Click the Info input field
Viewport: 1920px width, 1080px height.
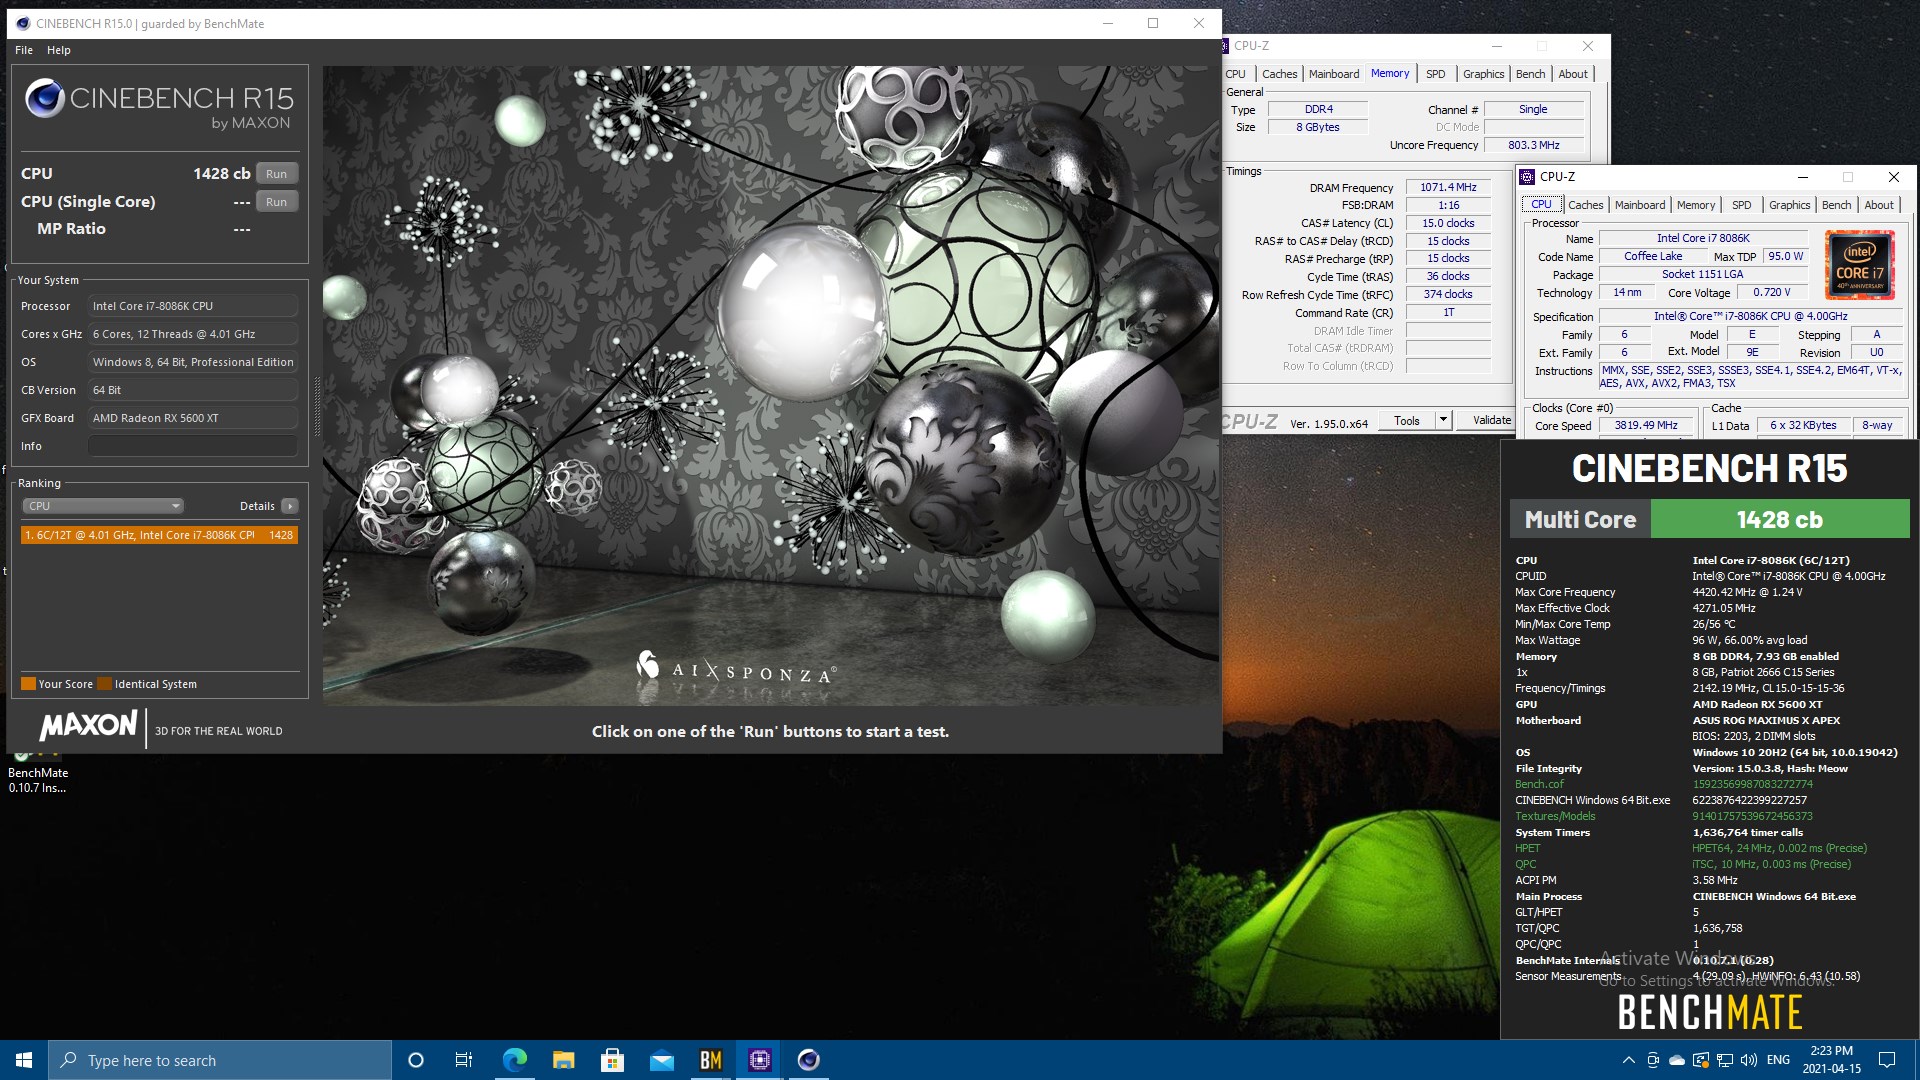193,446
